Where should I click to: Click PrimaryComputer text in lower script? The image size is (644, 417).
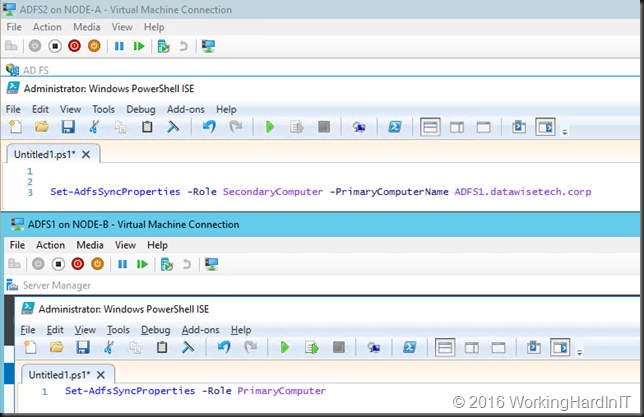[281, 391]
